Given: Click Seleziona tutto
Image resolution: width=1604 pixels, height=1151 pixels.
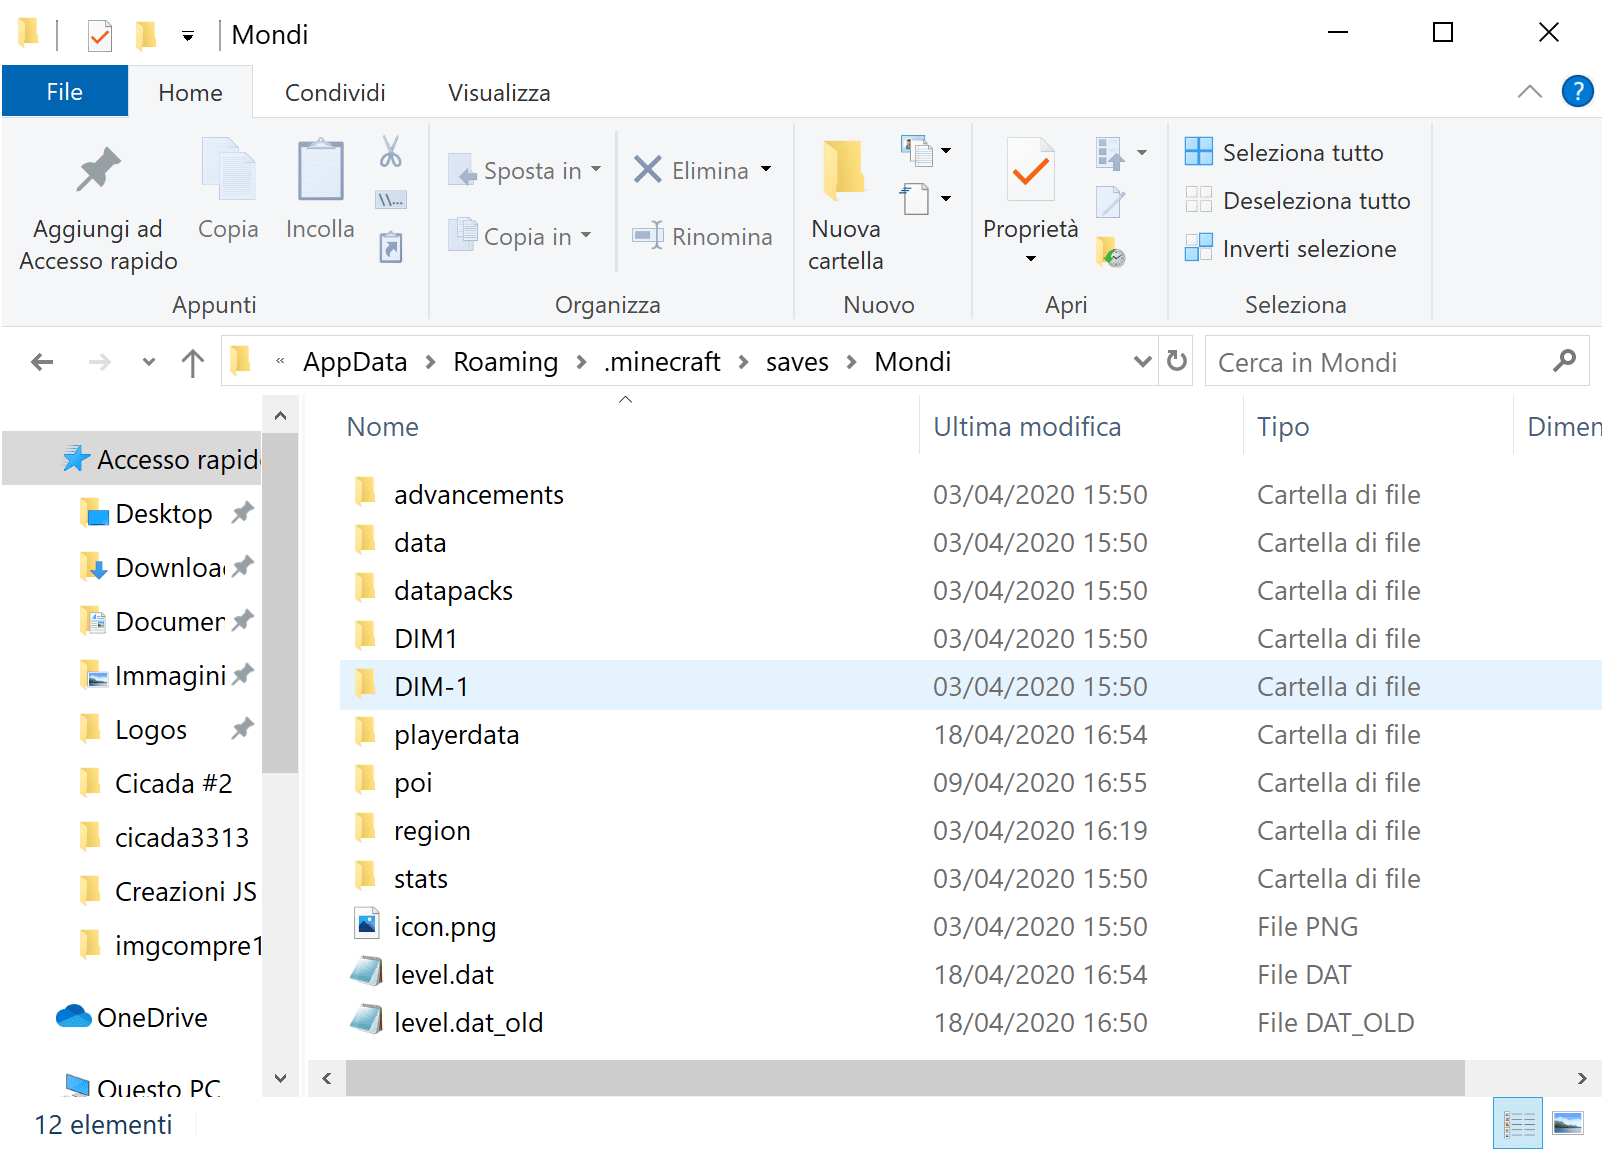Looking at the screenshot, I should pos(1285,153).
